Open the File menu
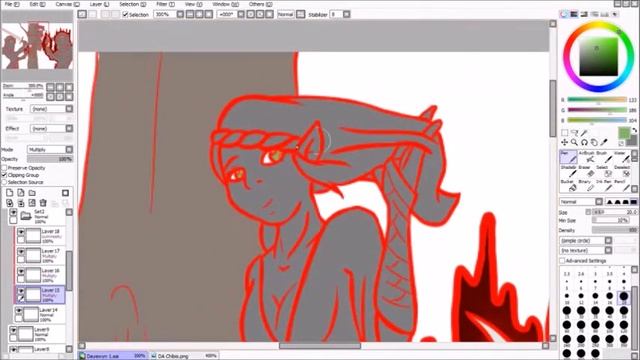The width and height of the screenshot is (640, 360). point(11,4)
